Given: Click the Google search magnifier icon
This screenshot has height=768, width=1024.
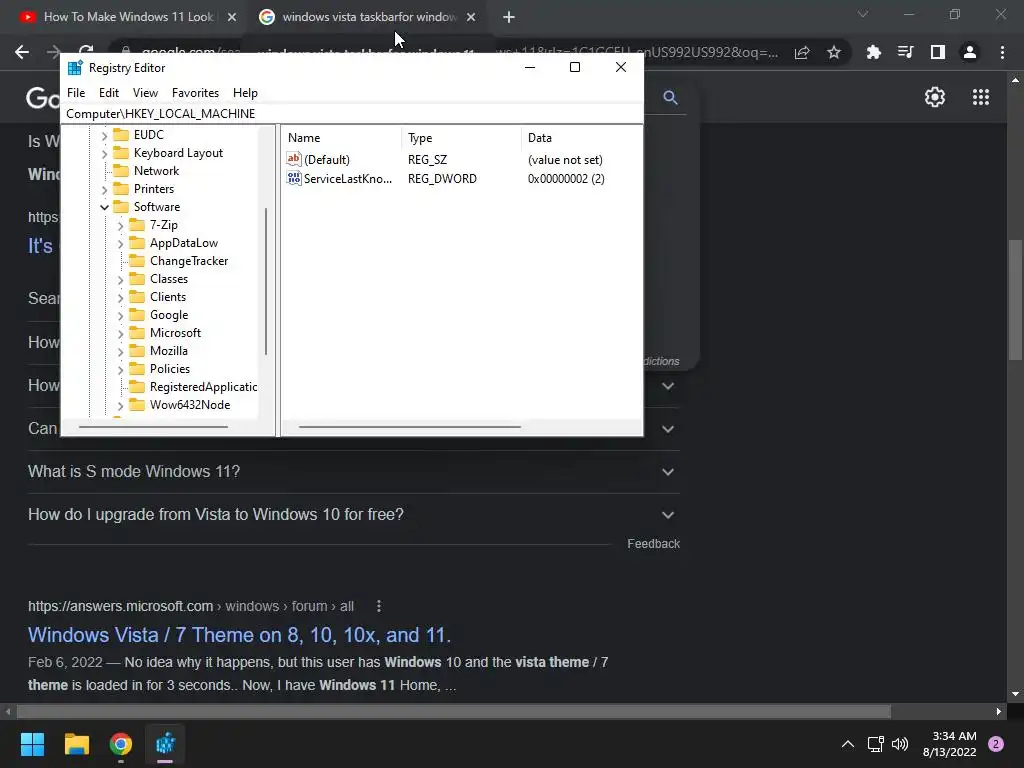Looking at the screenshot, I should click(x=670, y=97).
